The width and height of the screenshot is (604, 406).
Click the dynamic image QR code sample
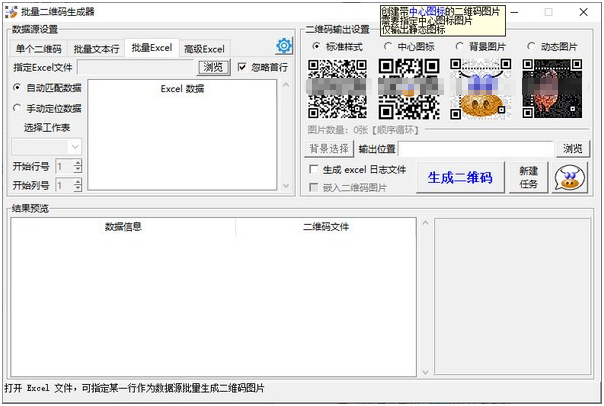(x=552, y=89)
